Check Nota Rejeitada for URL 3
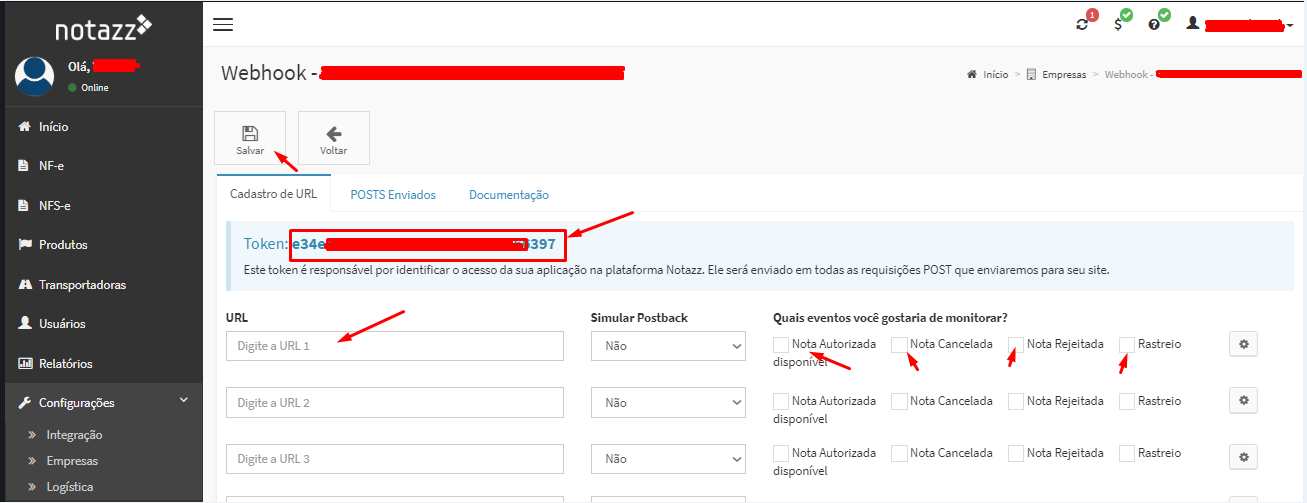1307x503 pixels. (1016, 453)
